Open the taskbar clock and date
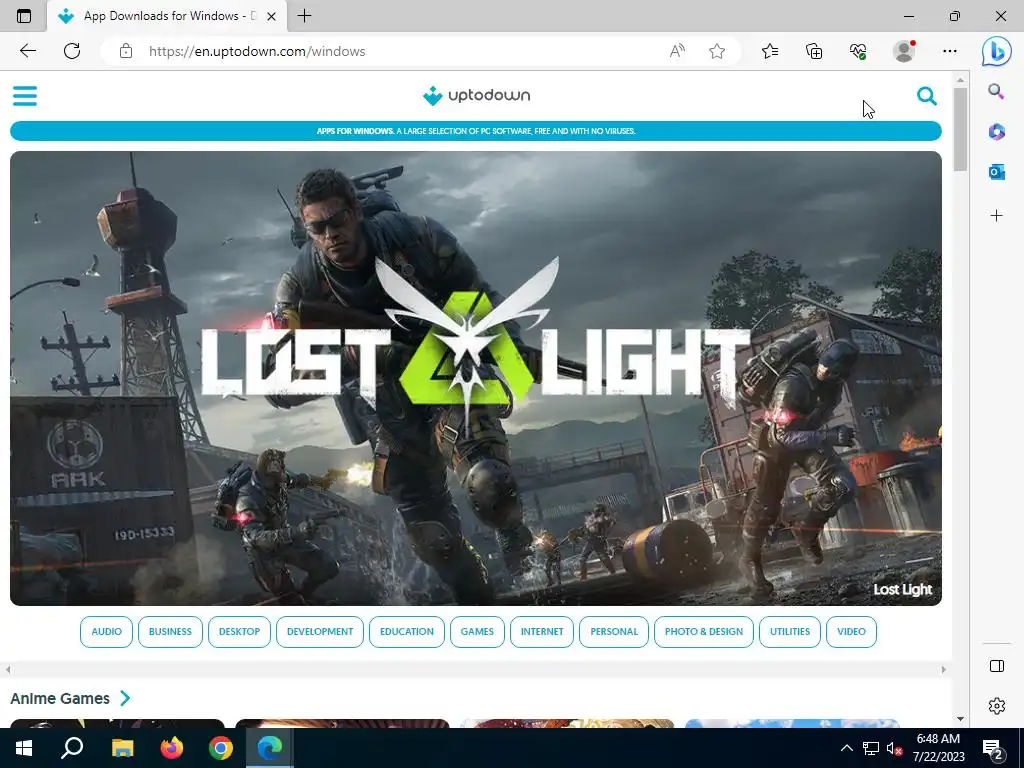1024x768 pixels. click(x=938, y=748)
